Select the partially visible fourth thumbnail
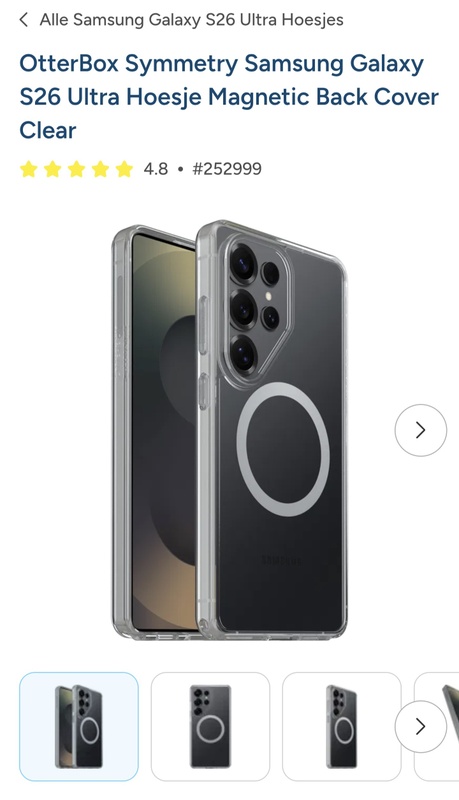459x800 pixels. pos(436,727)
